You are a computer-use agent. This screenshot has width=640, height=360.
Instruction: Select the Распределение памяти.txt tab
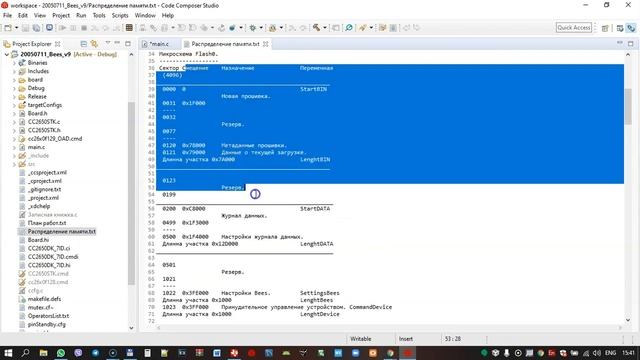[x=225, y=44]
